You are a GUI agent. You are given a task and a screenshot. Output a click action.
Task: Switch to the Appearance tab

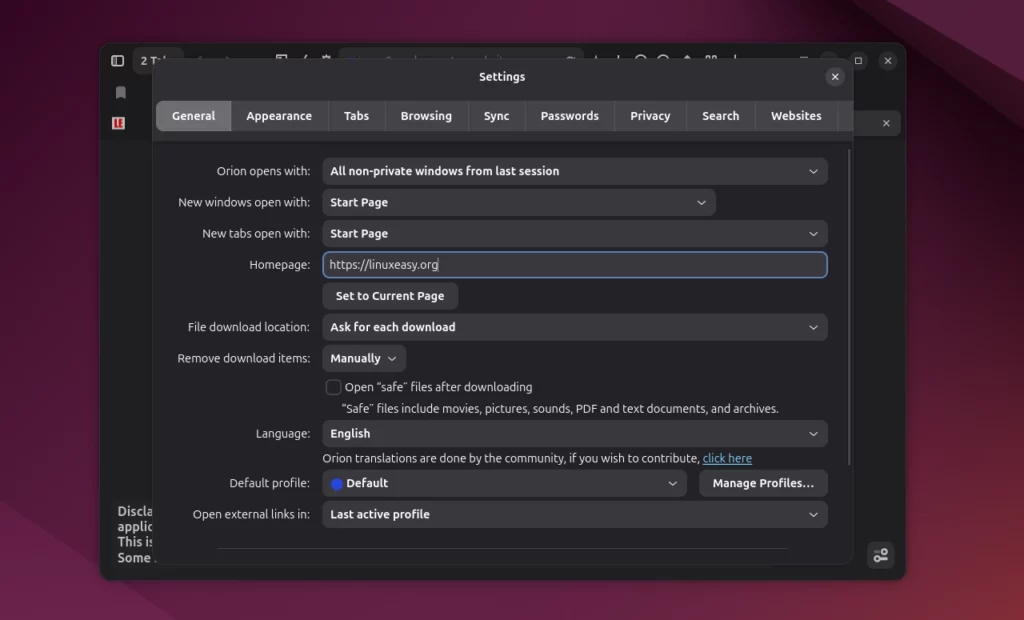pyautogui.click(x=279, y=116)
